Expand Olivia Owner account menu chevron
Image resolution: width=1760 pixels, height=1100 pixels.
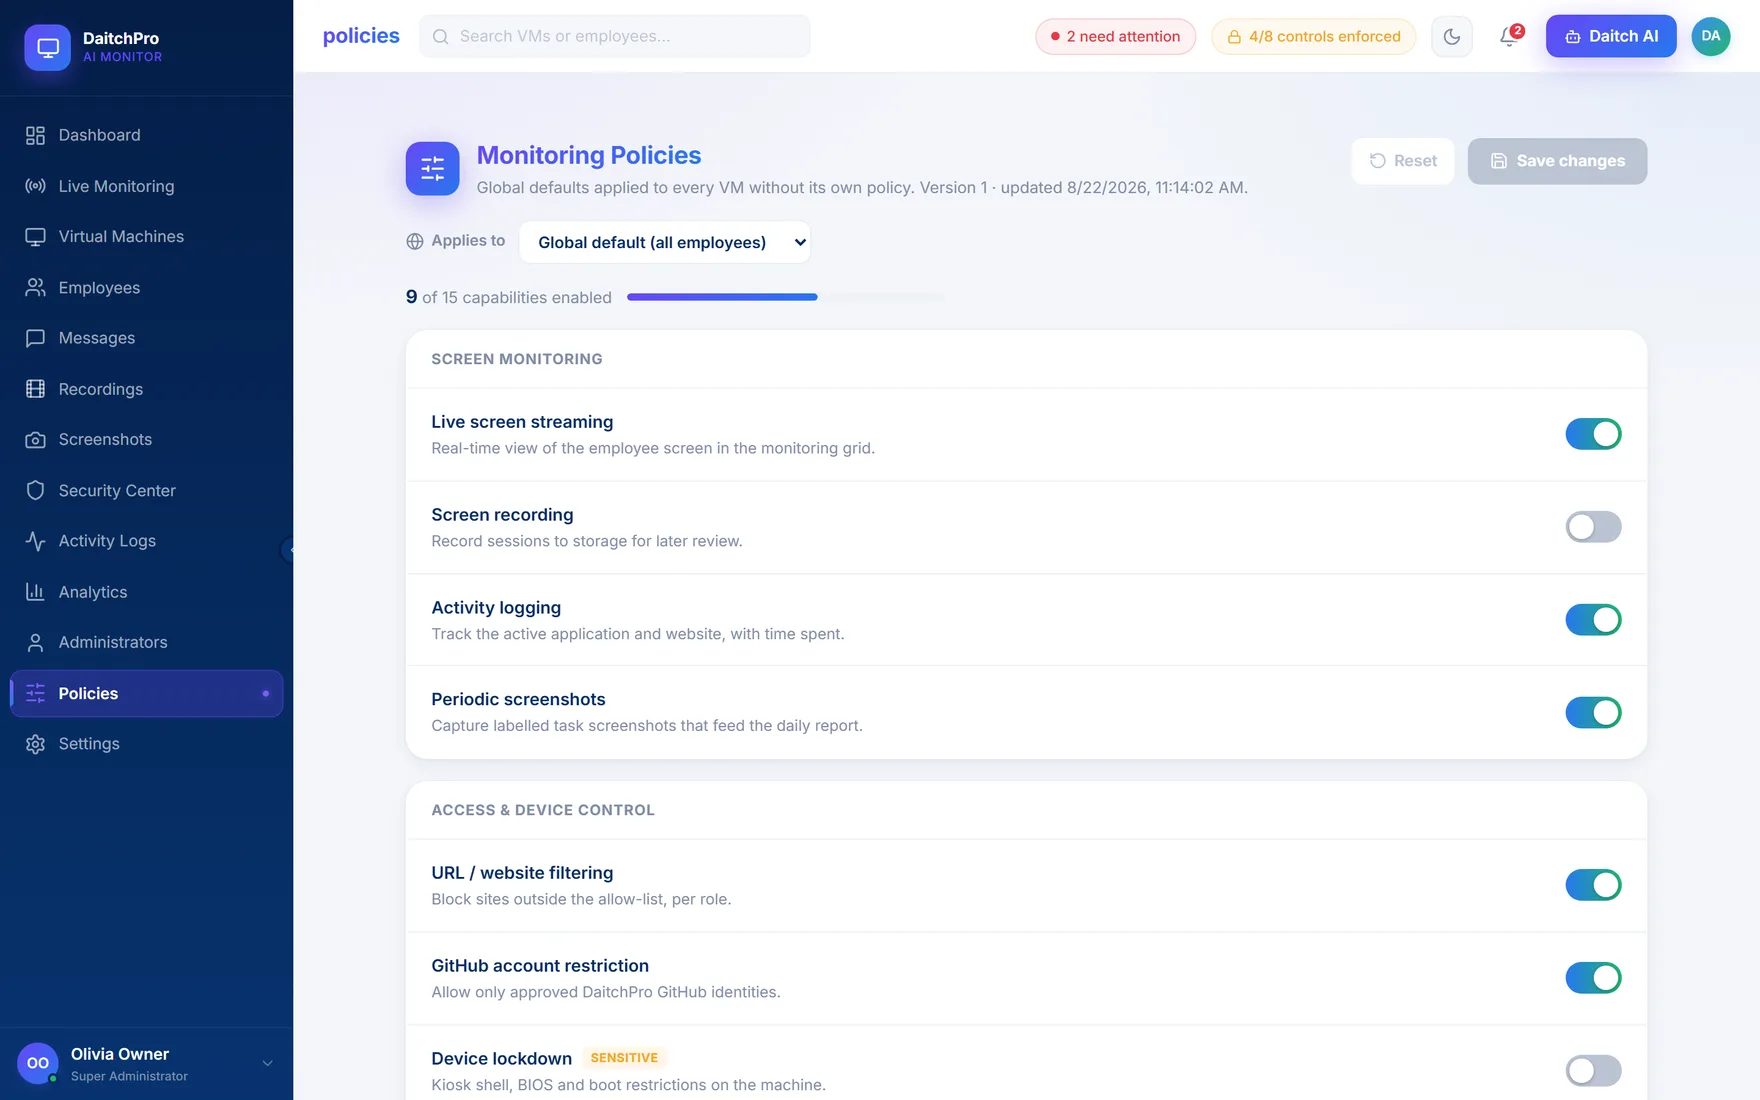267,1064
